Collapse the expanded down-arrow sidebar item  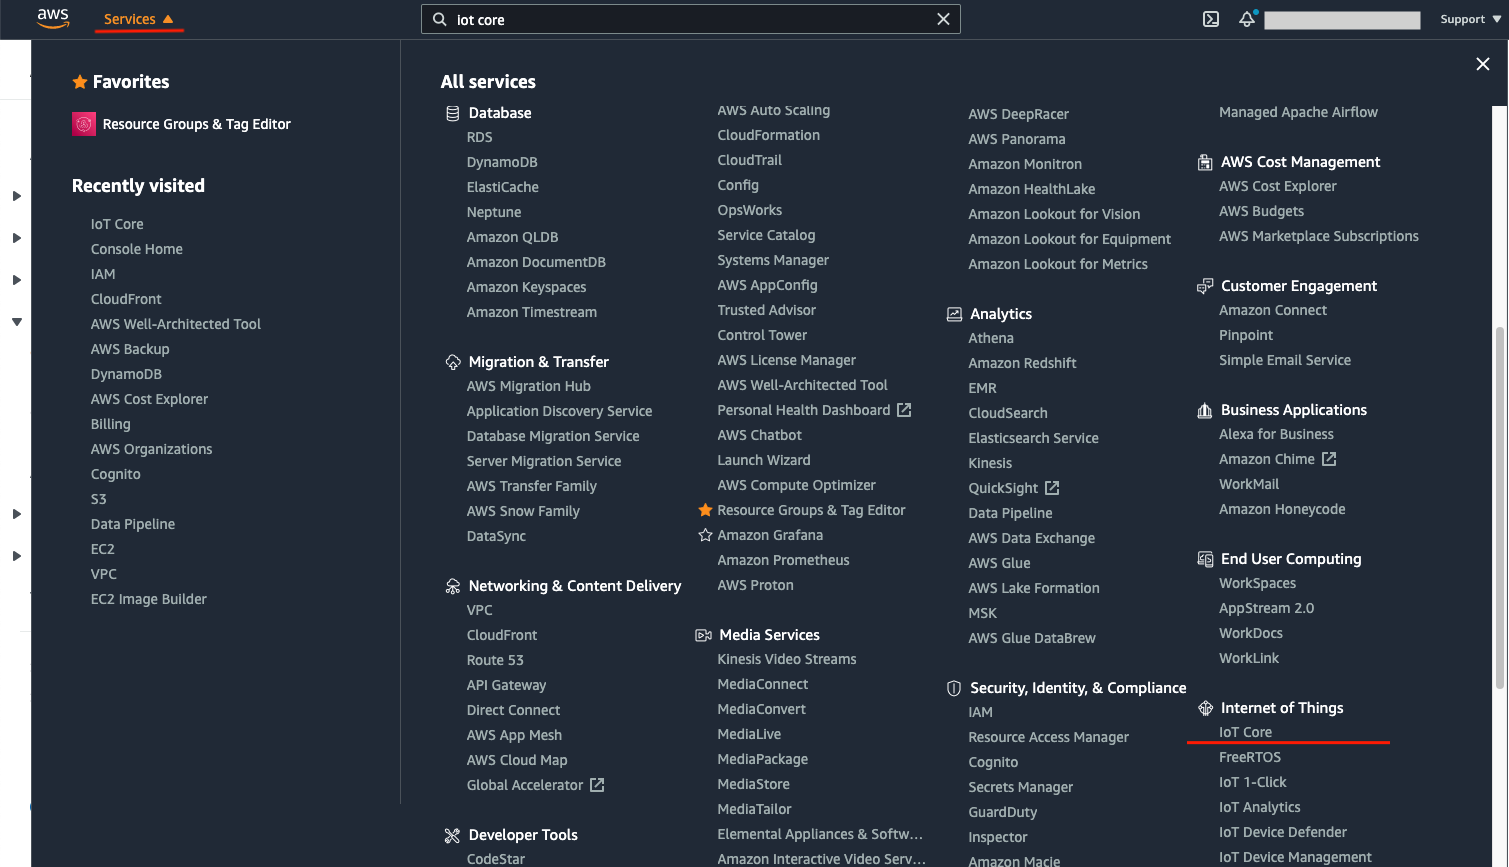point(17,322)
